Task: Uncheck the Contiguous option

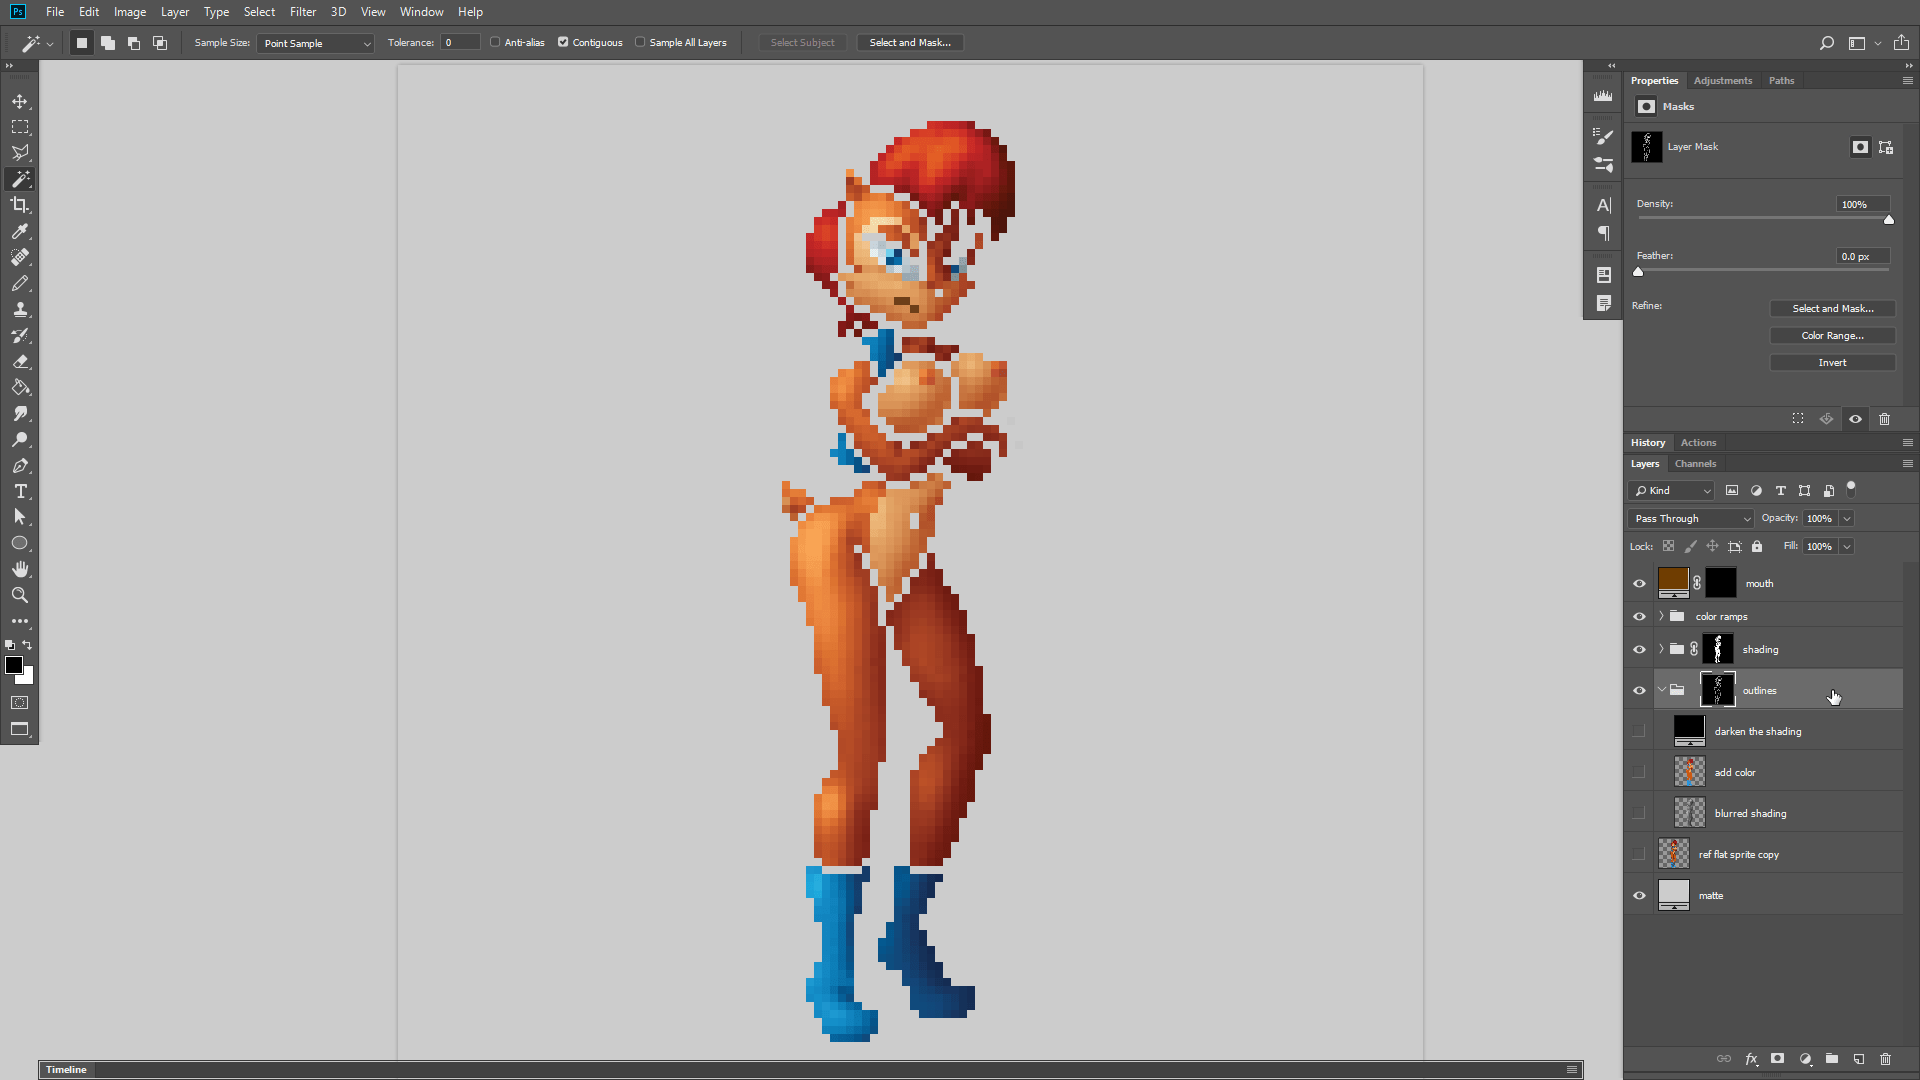Action: [563, 42]
